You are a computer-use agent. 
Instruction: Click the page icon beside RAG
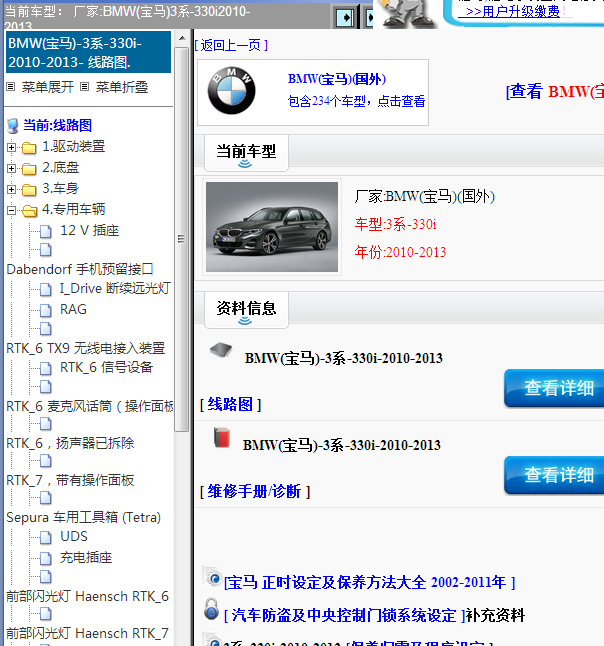pyautogui.click(x=46, y=310)
